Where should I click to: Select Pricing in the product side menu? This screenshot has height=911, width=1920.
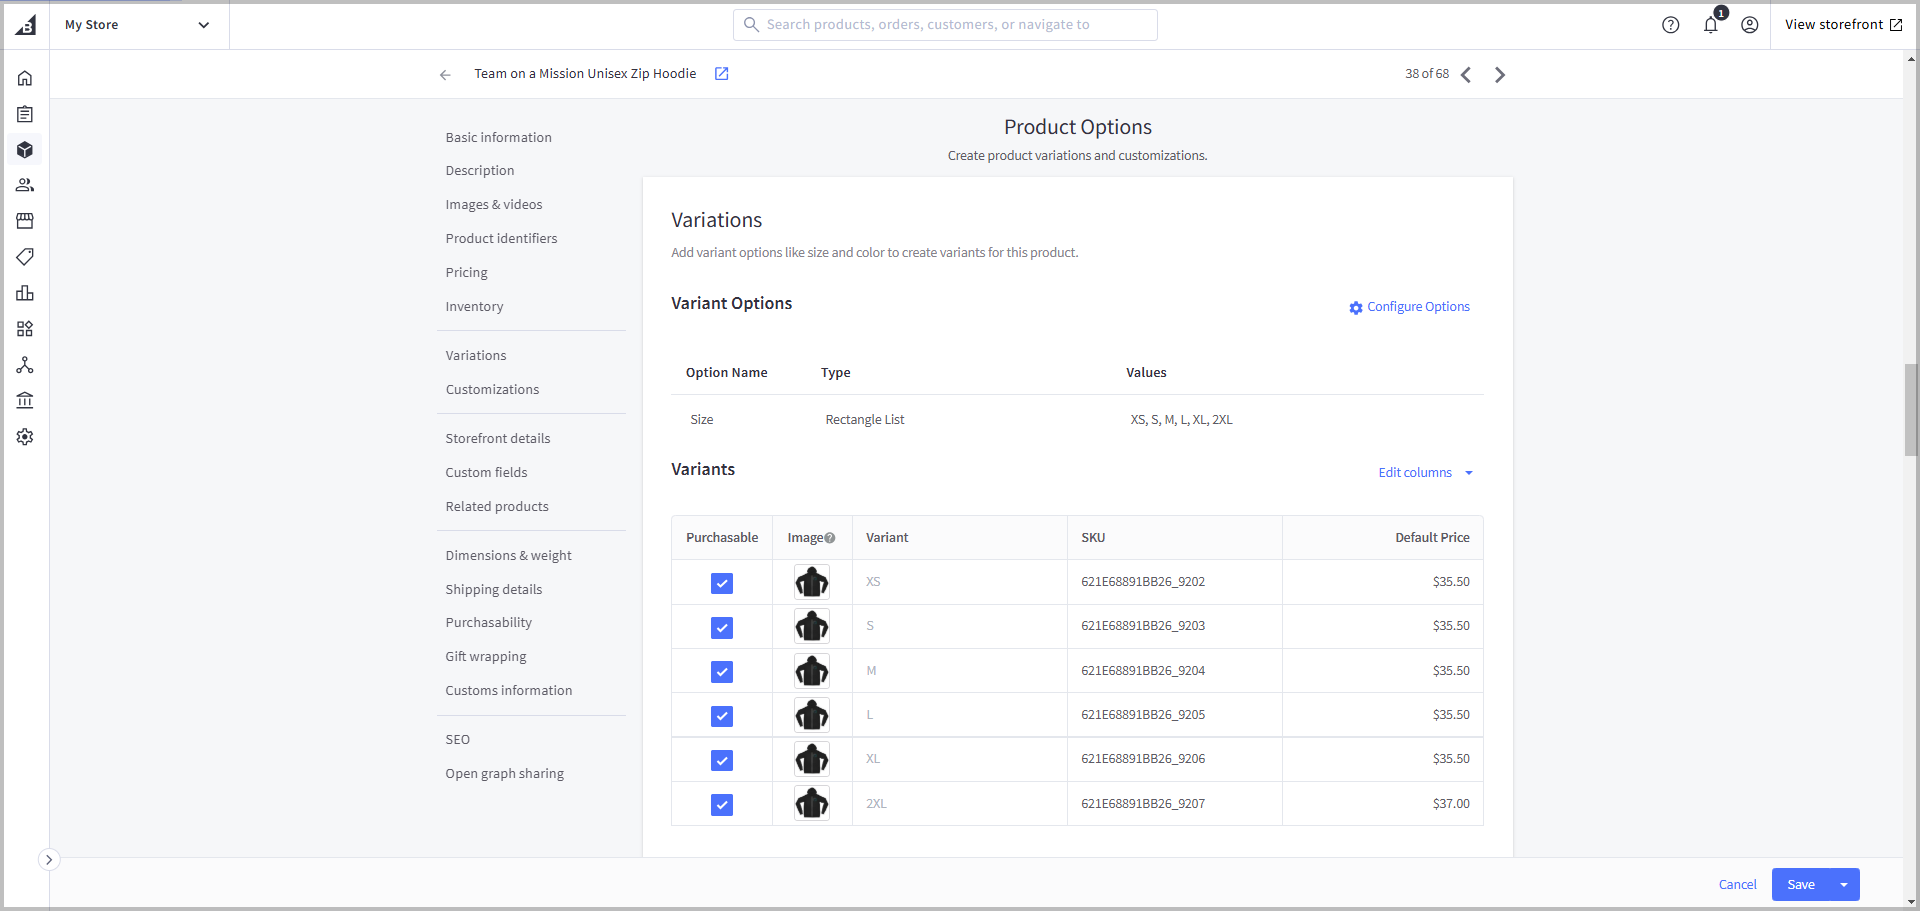pos(467,273)
